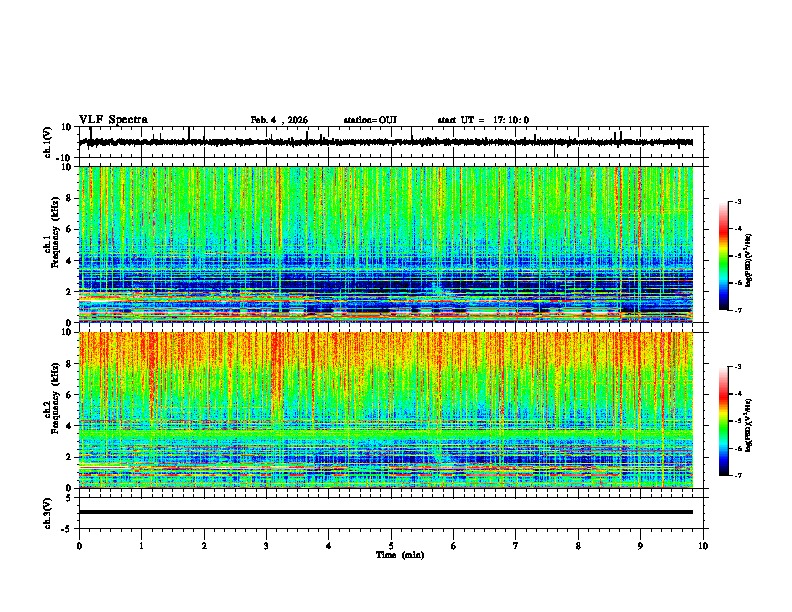
Task: Click time axis tick label "4"
Action: [329, 546]
